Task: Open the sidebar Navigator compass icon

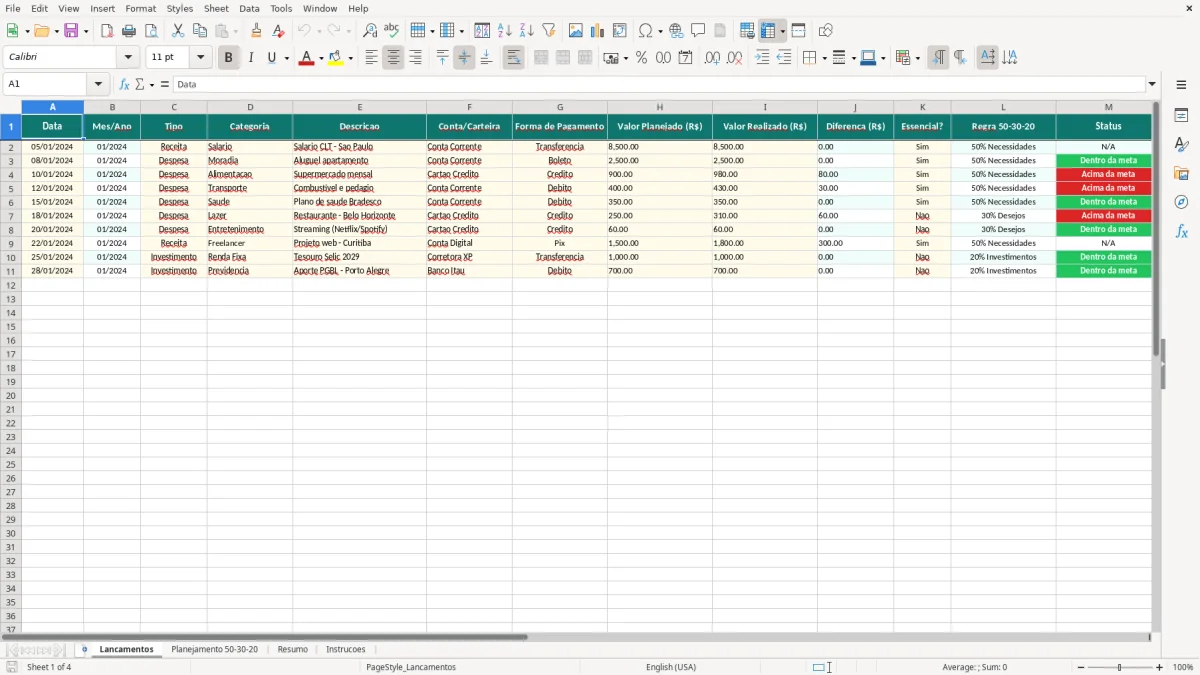Action: tap(1181, 202)
